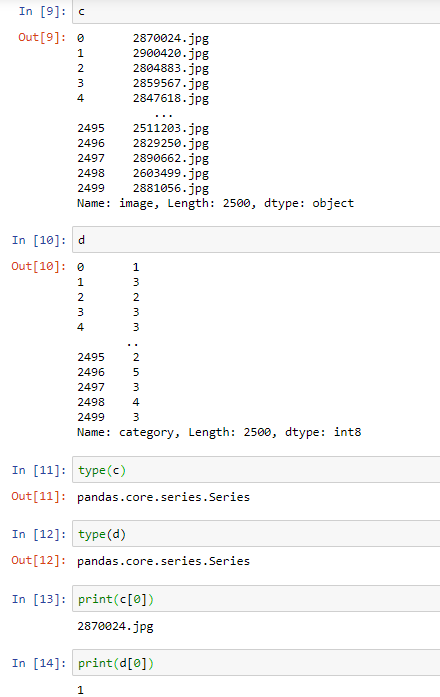Viewport: 440px width, 697px height.
Task: Select the Out[10] prompt label
Action: point(39,266)
